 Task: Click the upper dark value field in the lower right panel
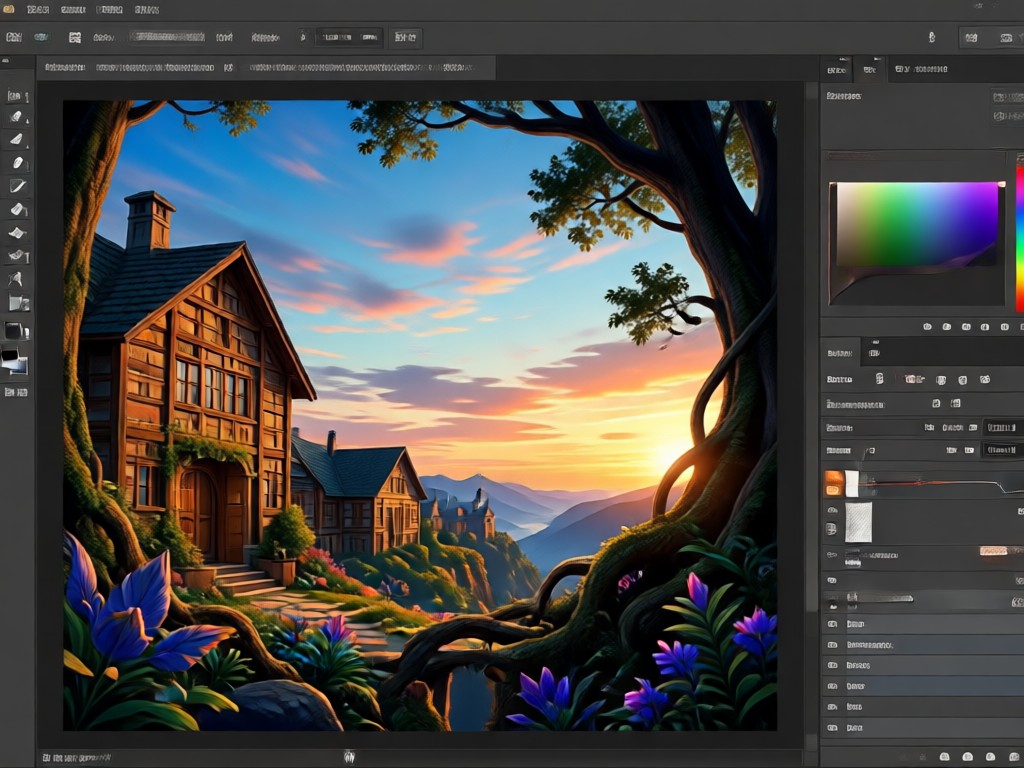pyautogui.click(x=1002, y=428)
